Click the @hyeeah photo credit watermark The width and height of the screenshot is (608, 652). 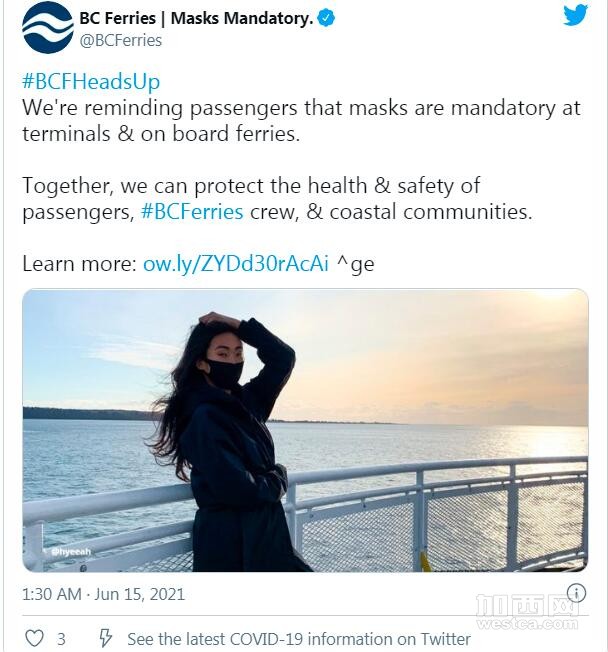click(70, 552)
